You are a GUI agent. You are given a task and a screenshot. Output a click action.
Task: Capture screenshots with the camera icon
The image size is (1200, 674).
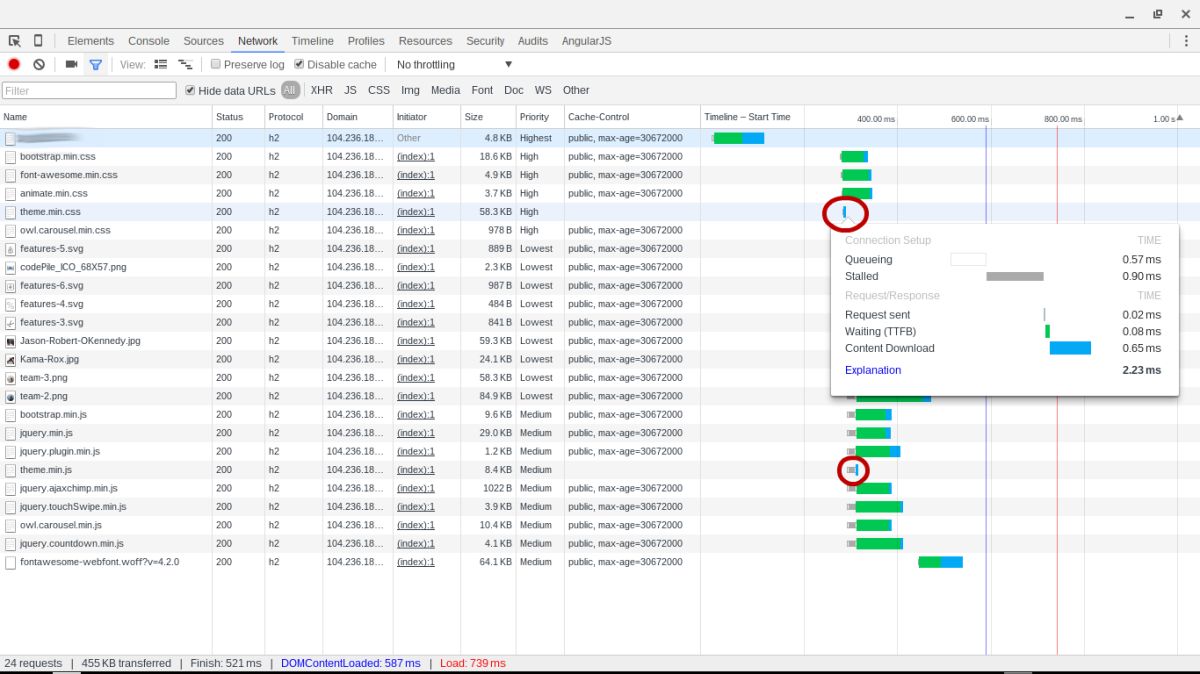[71, 64]
